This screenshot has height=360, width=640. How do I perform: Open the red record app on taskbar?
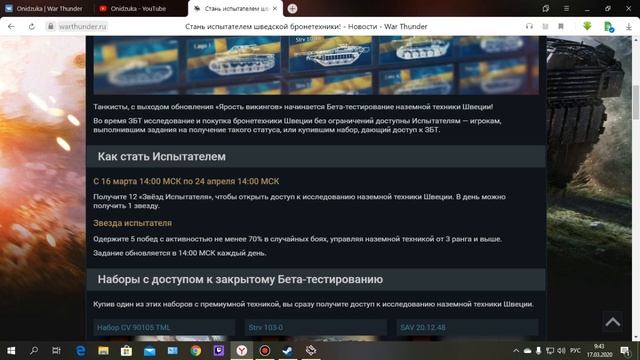pos(265,351)
